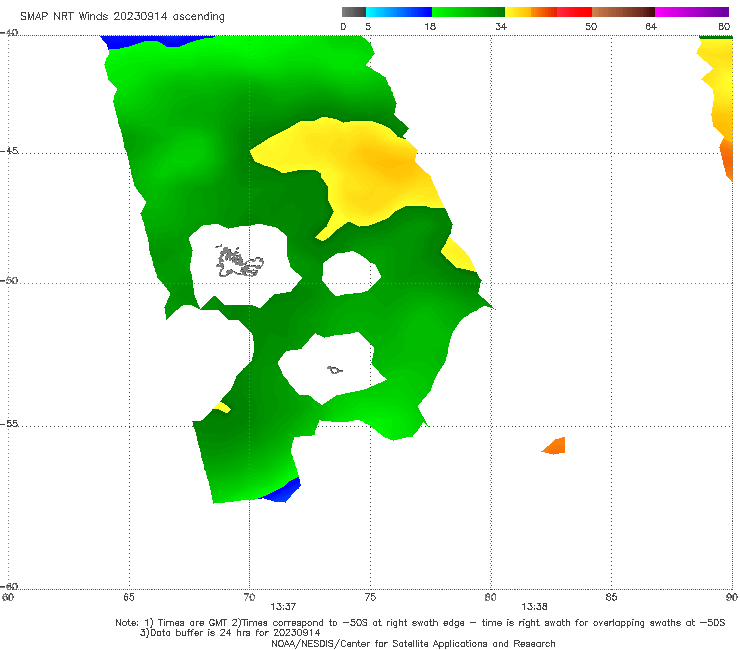Click the swath time label '13:38'
Viewport: 740px width, 650px height.
click(534, 607)
